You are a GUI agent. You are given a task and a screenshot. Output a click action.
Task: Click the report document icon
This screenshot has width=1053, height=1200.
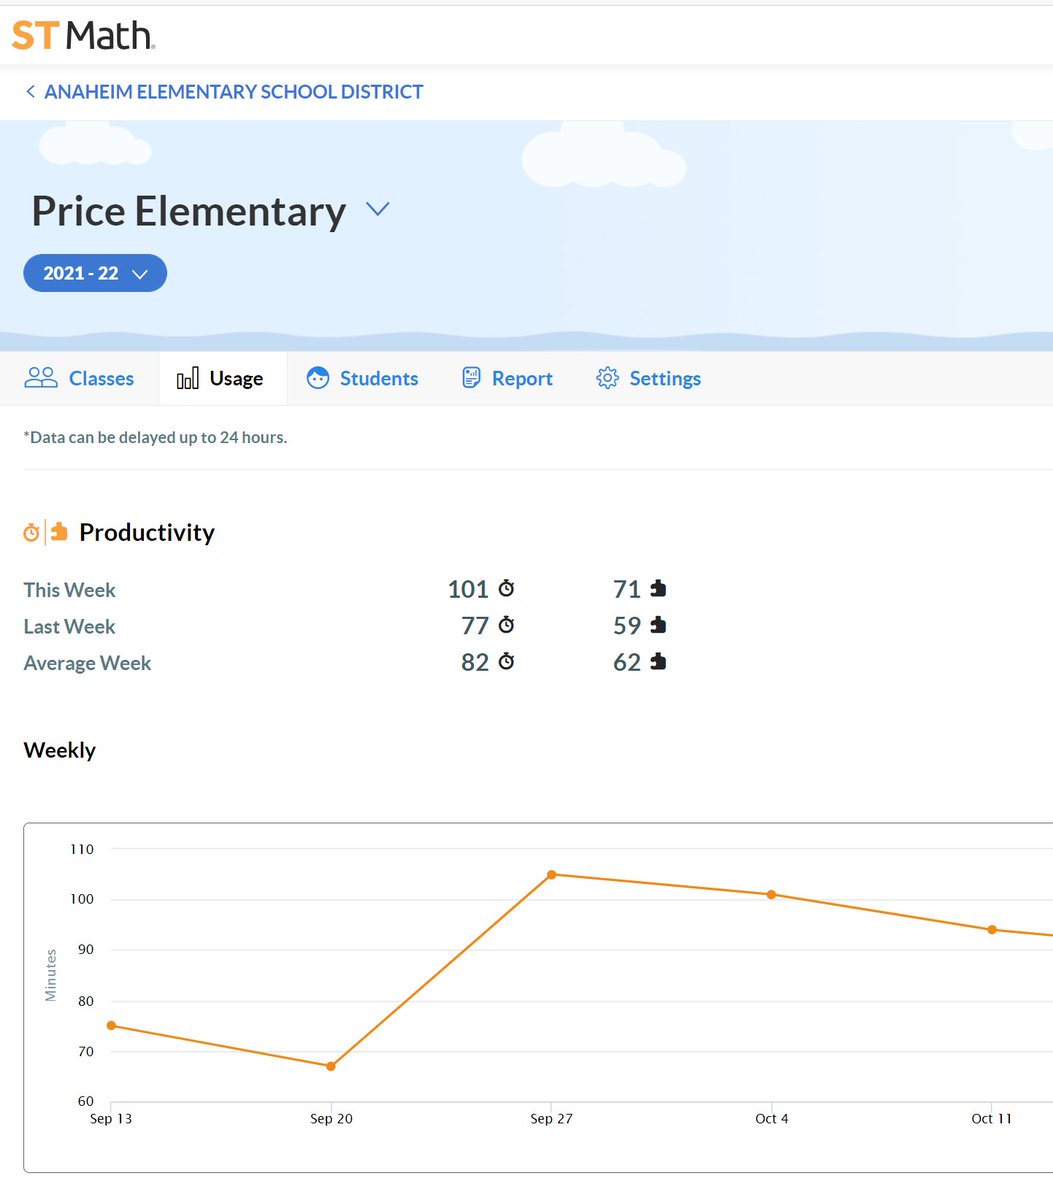pos(471,378)
